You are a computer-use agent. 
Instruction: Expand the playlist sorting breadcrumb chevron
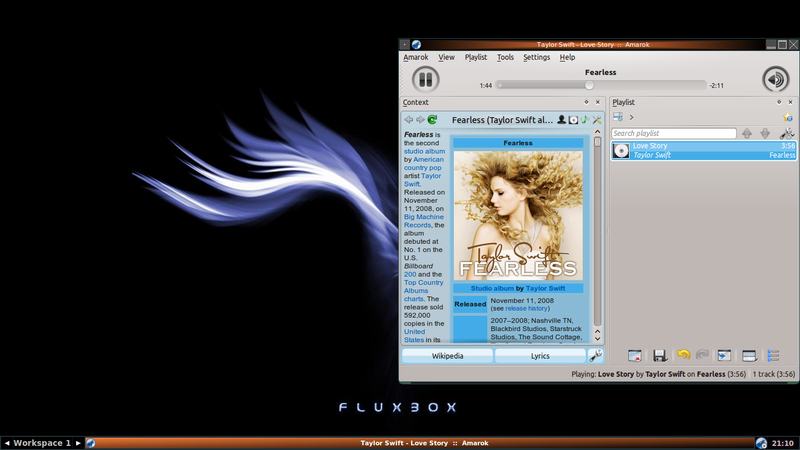click(632, 117)
